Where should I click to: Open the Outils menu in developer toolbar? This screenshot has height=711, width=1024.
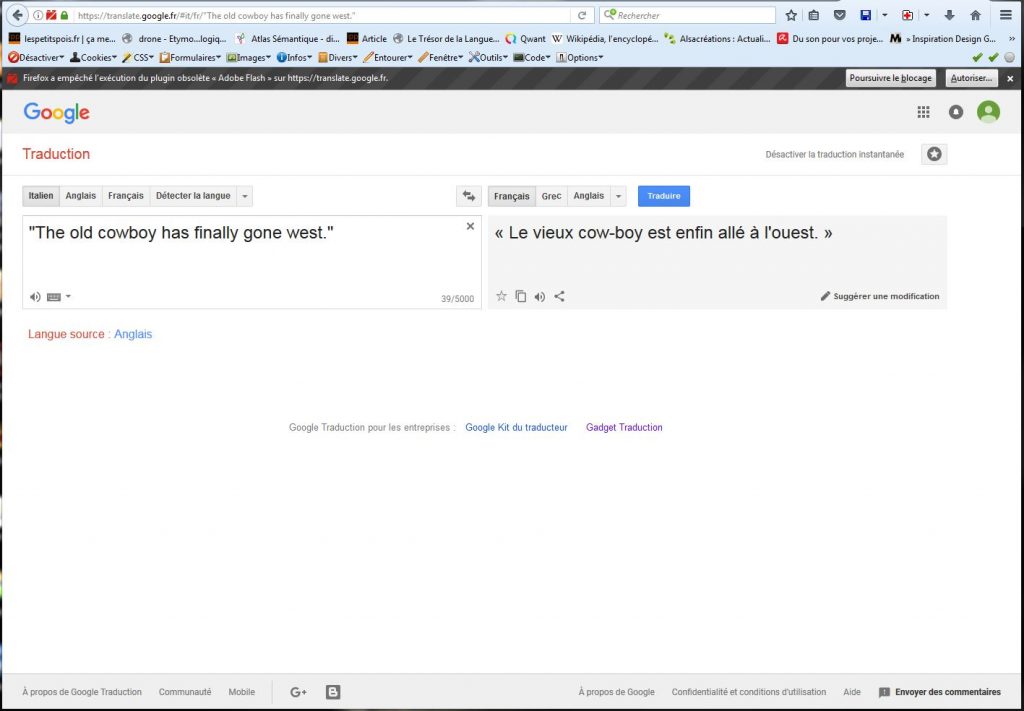point(488,57)
